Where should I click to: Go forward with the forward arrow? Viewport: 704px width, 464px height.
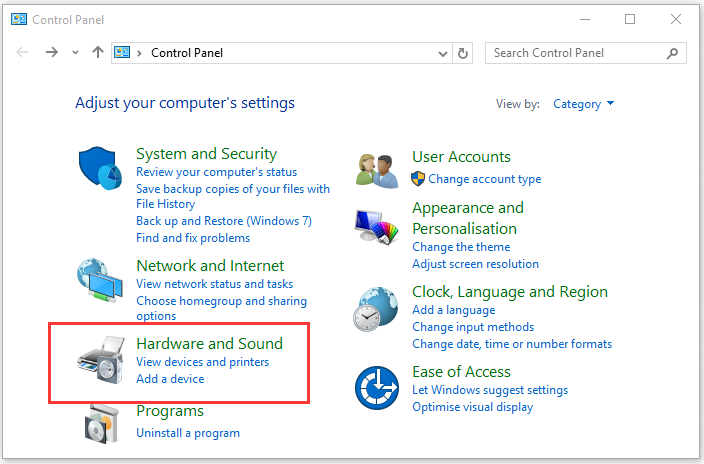click(52, 53)
